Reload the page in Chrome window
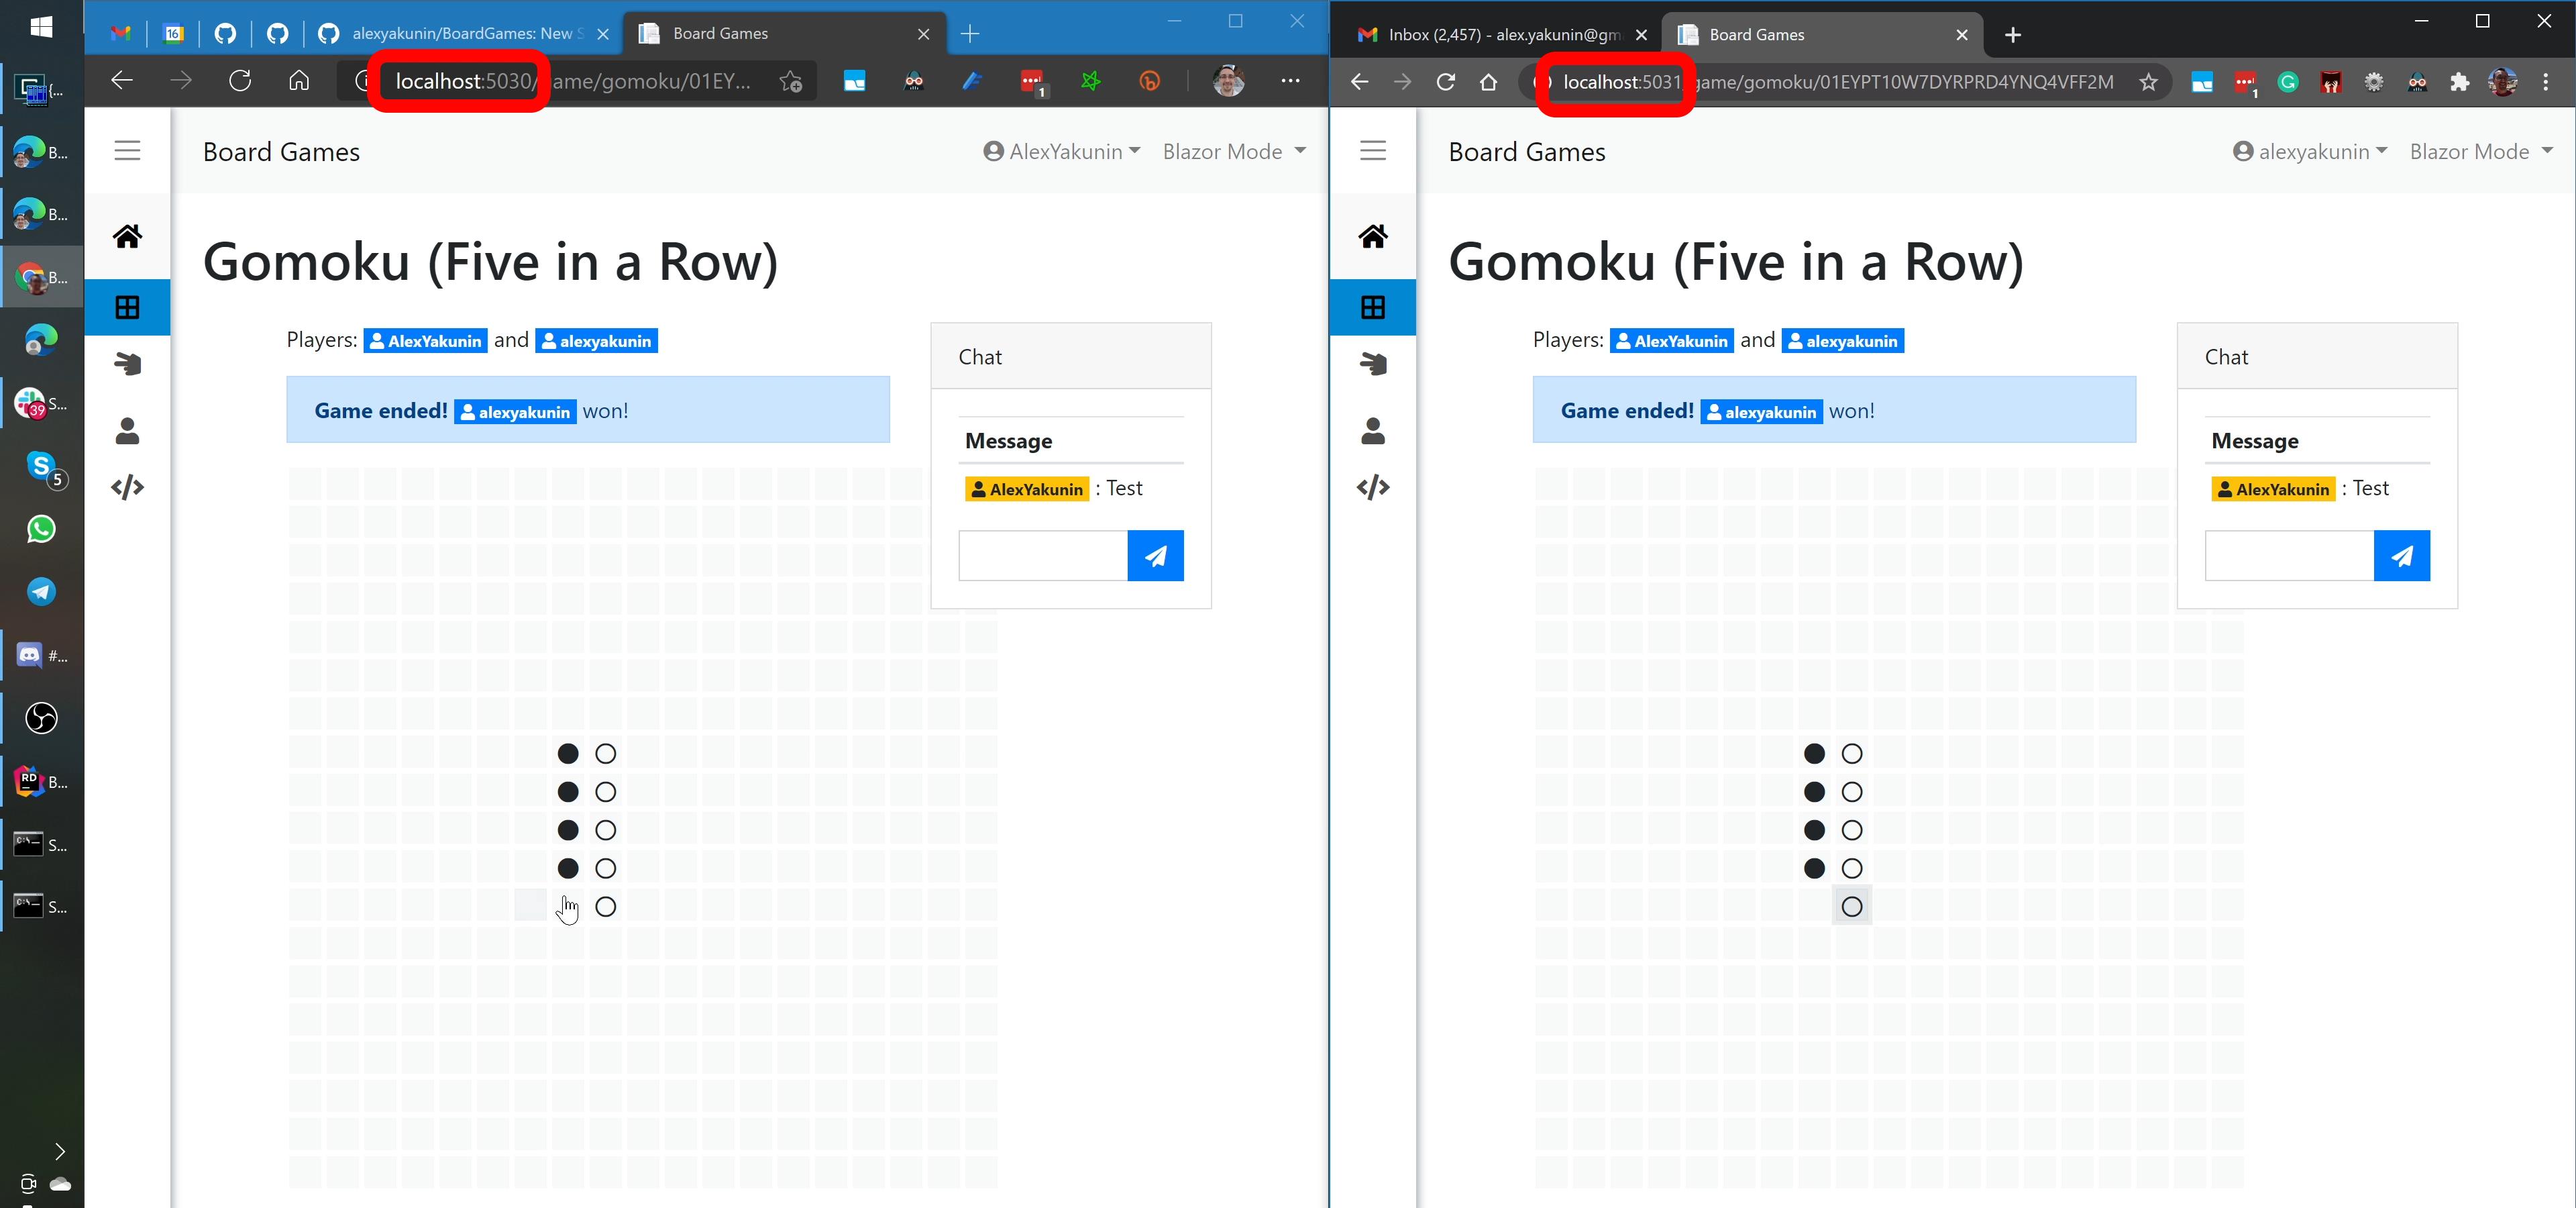The width and height of the screenshot is (2576, 1208). click(x=1445, y=82)
